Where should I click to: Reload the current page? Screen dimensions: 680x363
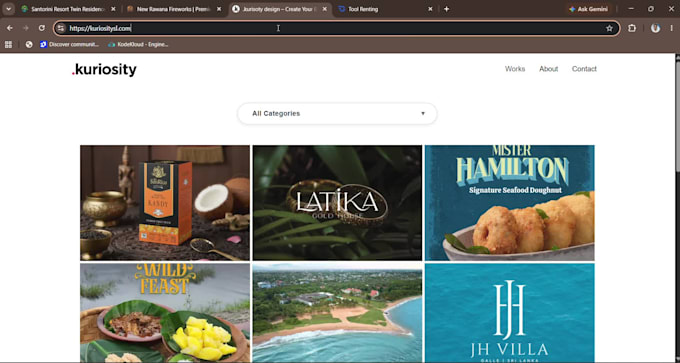tap(42, 28)
